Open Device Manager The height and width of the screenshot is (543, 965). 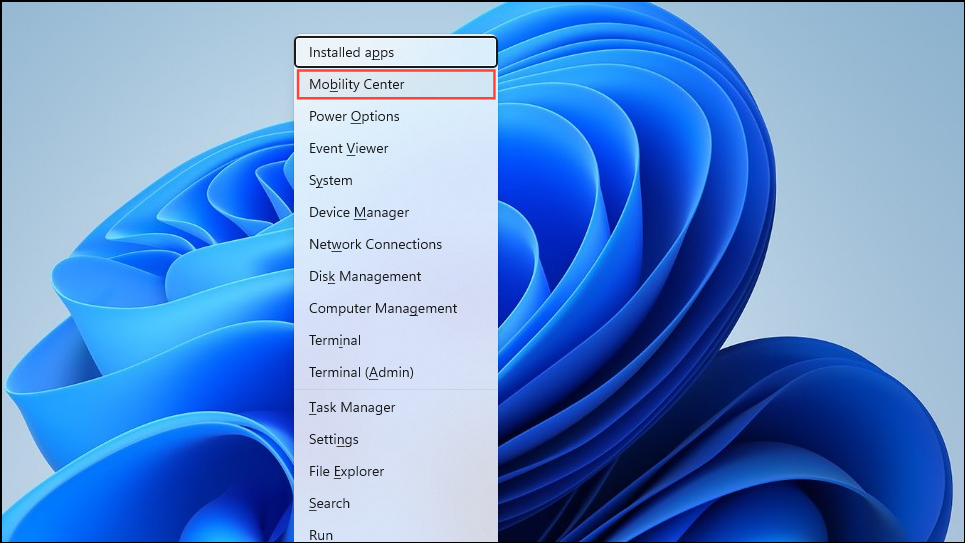click(396, 212)
